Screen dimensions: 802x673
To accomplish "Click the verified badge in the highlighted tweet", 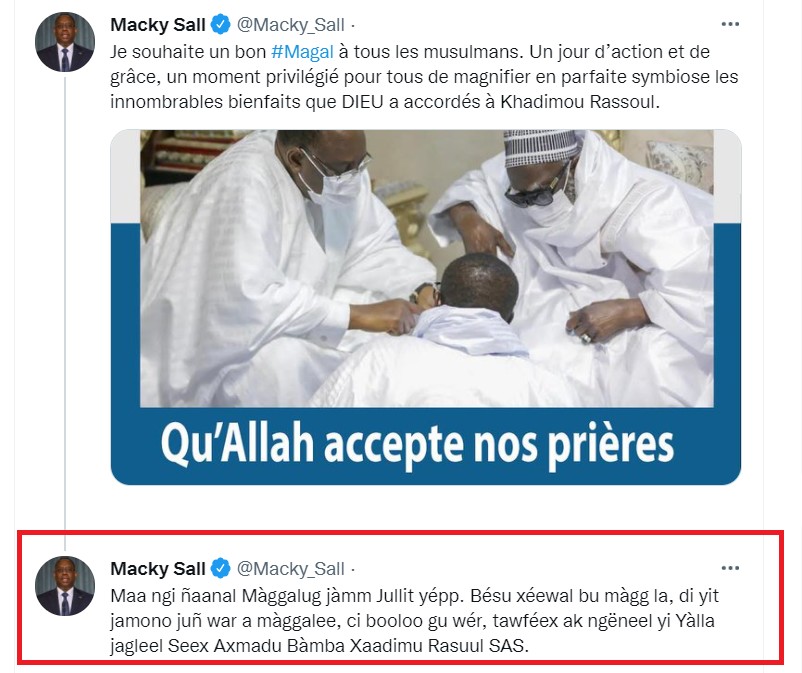I will pos(220,569).
